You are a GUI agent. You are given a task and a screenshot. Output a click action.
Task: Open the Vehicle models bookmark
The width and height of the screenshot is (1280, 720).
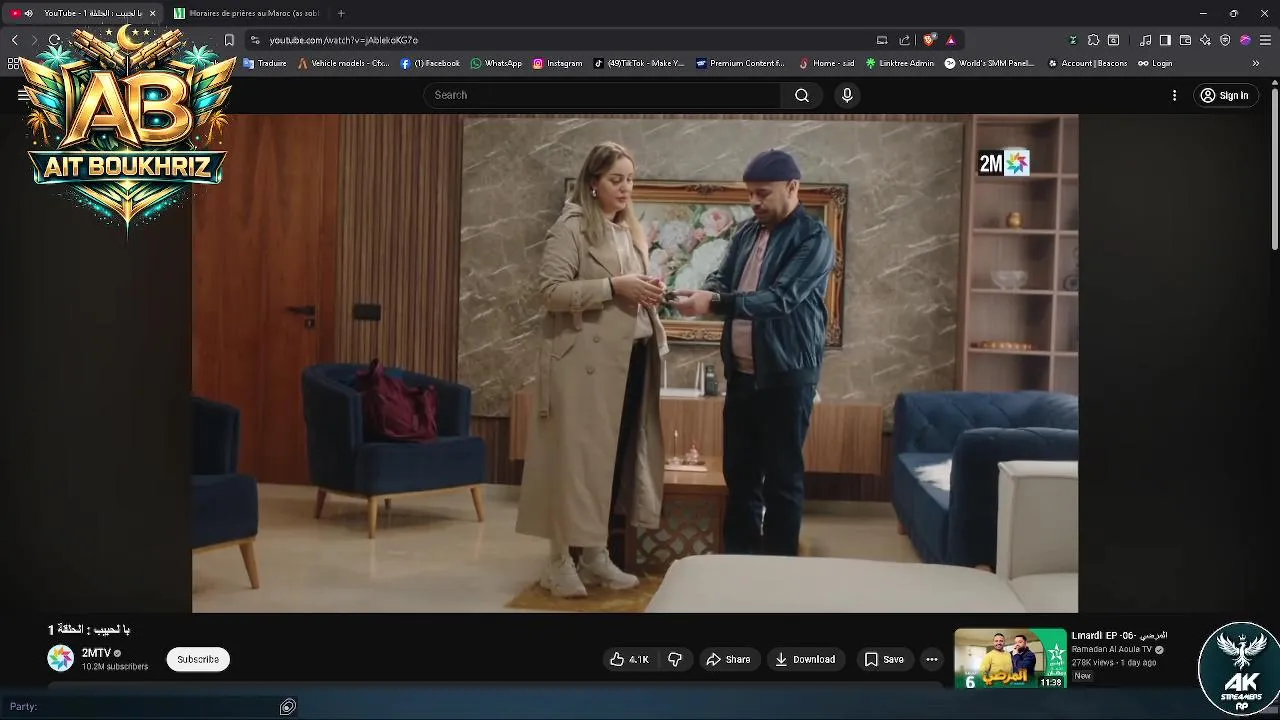pos(343,63)
